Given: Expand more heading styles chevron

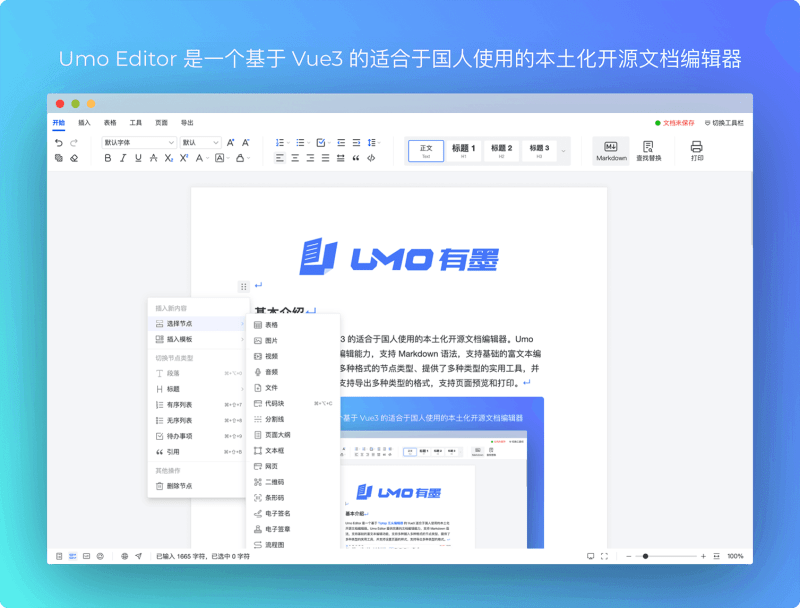Looking at the screenshot, I should [x=563, y=151].
